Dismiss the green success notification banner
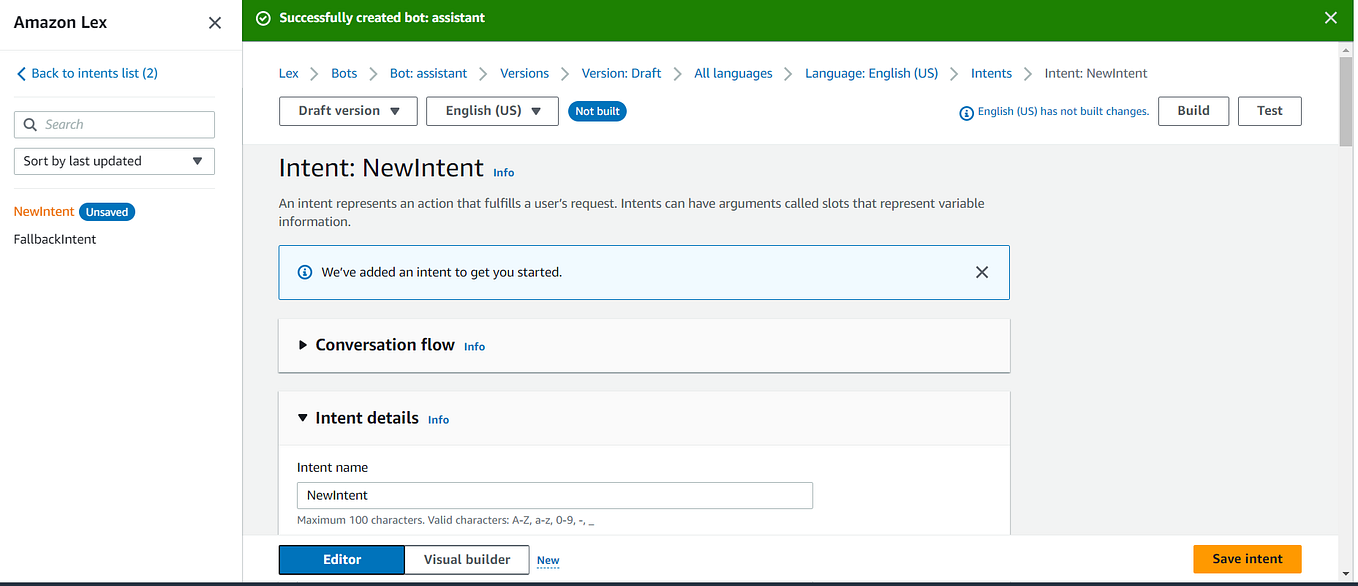Screen dimensions: 1358x586 pos(1330,17)
